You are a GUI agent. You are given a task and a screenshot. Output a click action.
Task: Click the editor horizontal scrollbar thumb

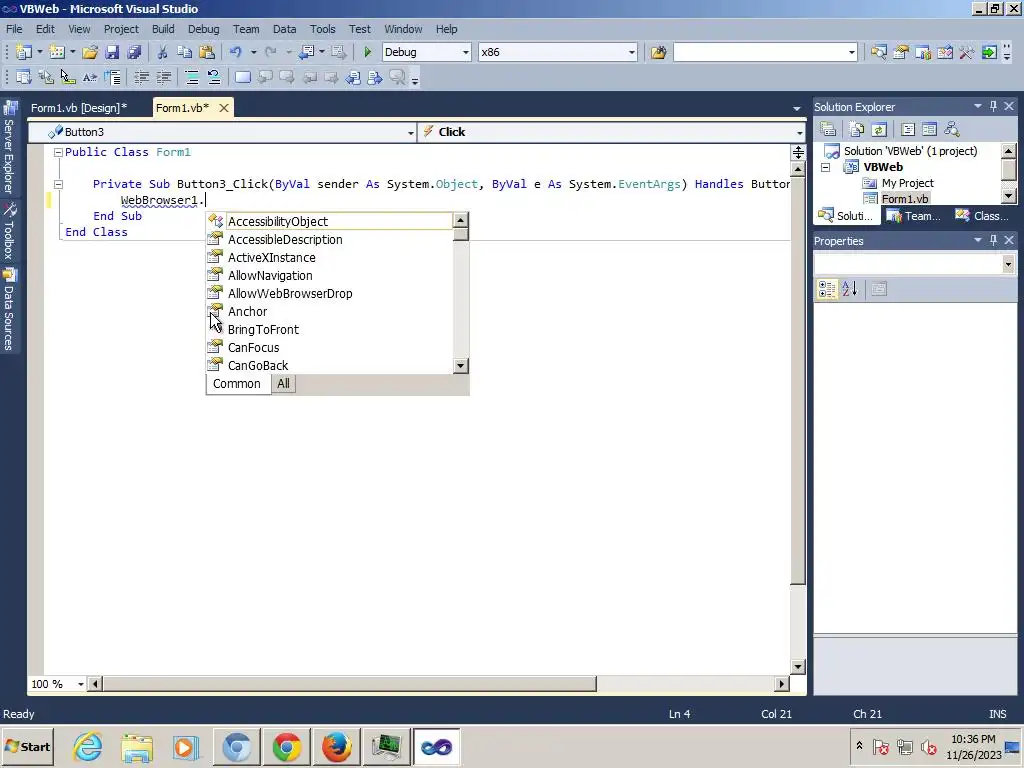tap(349, 684)
